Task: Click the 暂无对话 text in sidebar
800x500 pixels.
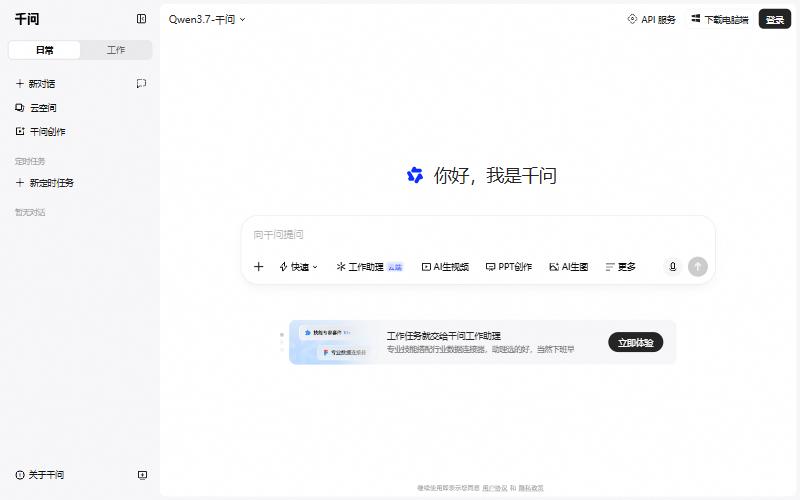Action: point(30,212)
